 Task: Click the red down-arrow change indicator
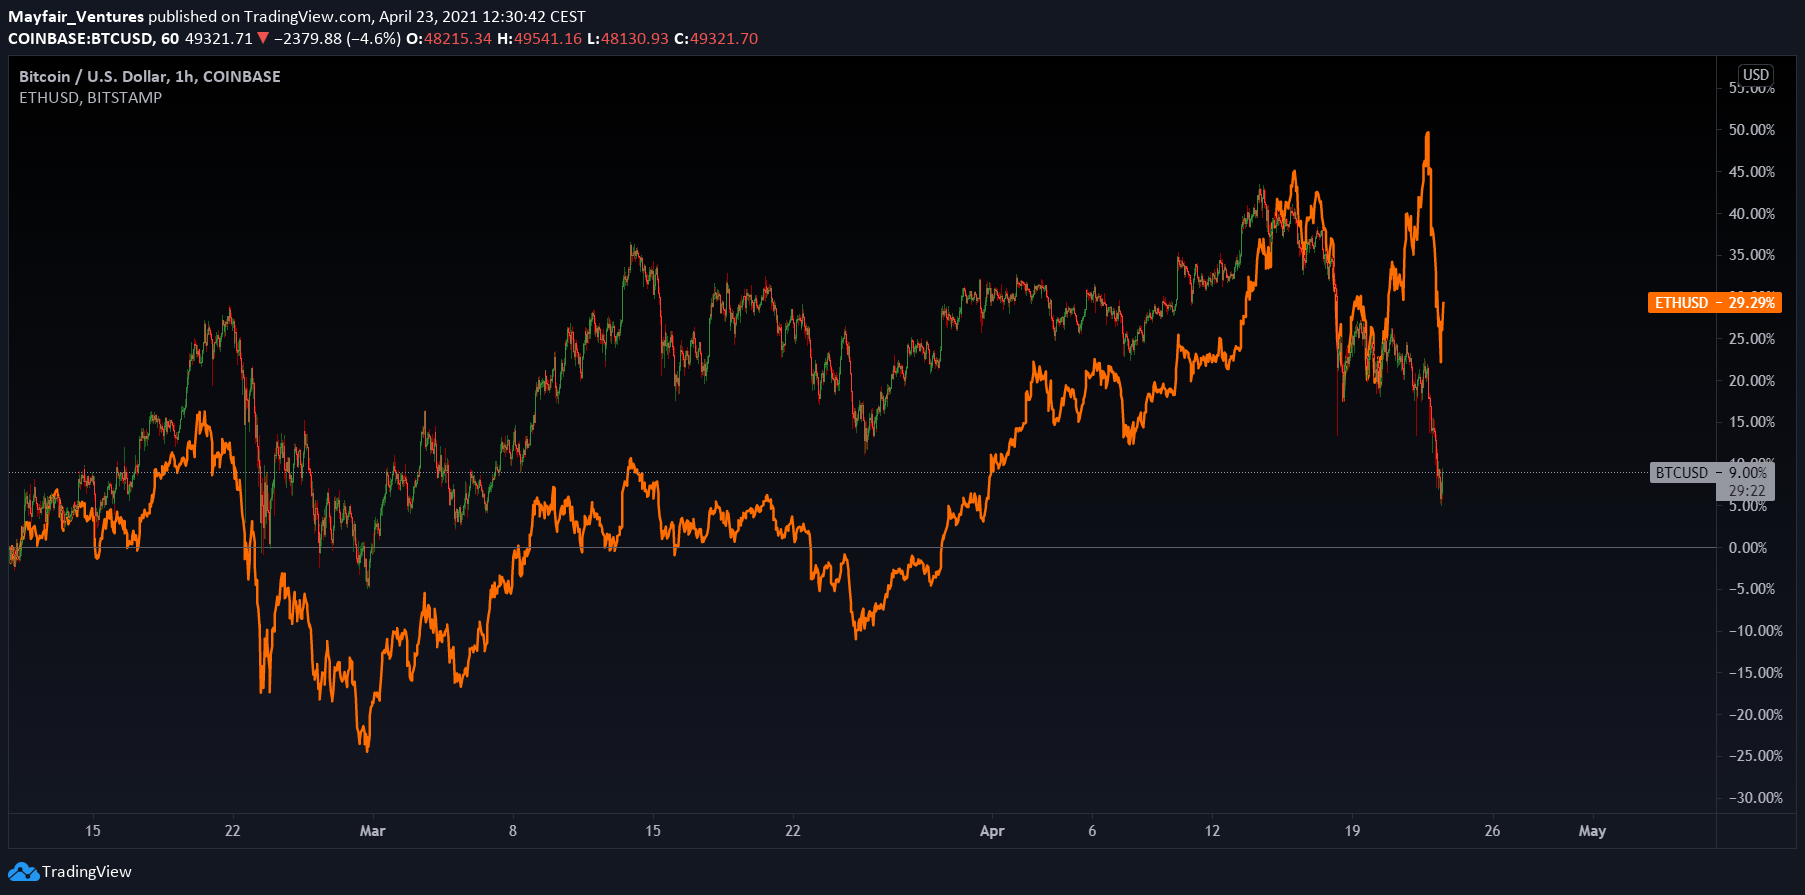click(263, 39)
